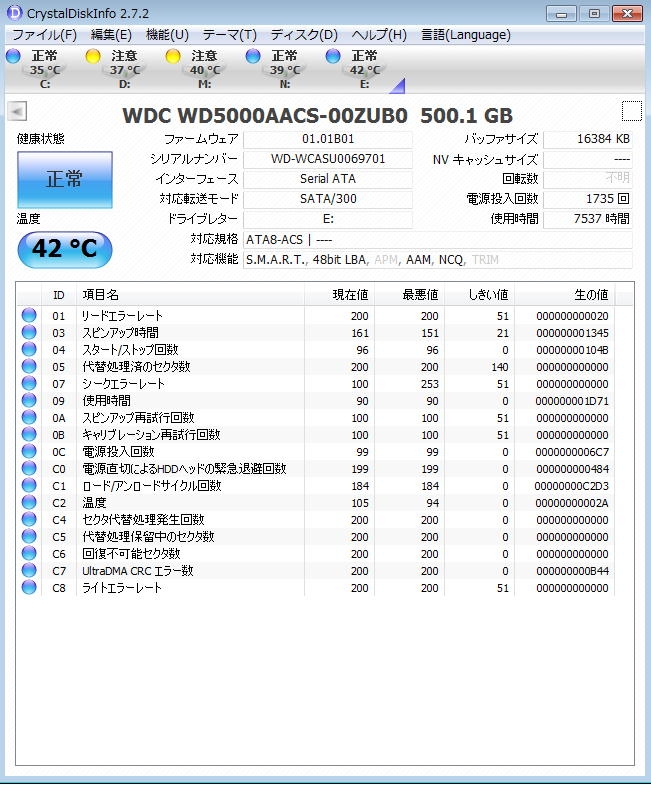
Task: Click the 生の値 column header
Action: pyautogui.click(x=564, y=295)
